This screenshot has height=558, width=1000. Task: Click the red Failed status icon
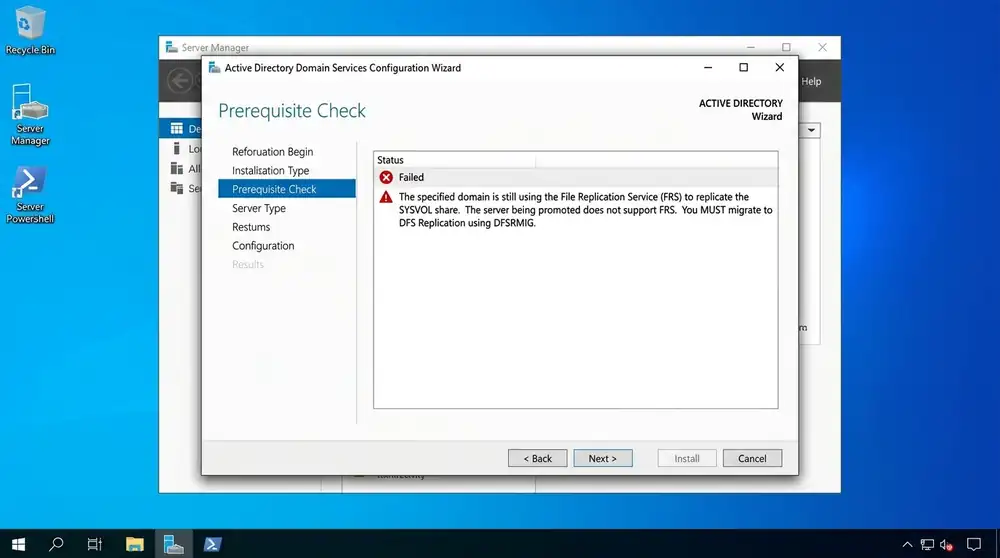(386, 177)
